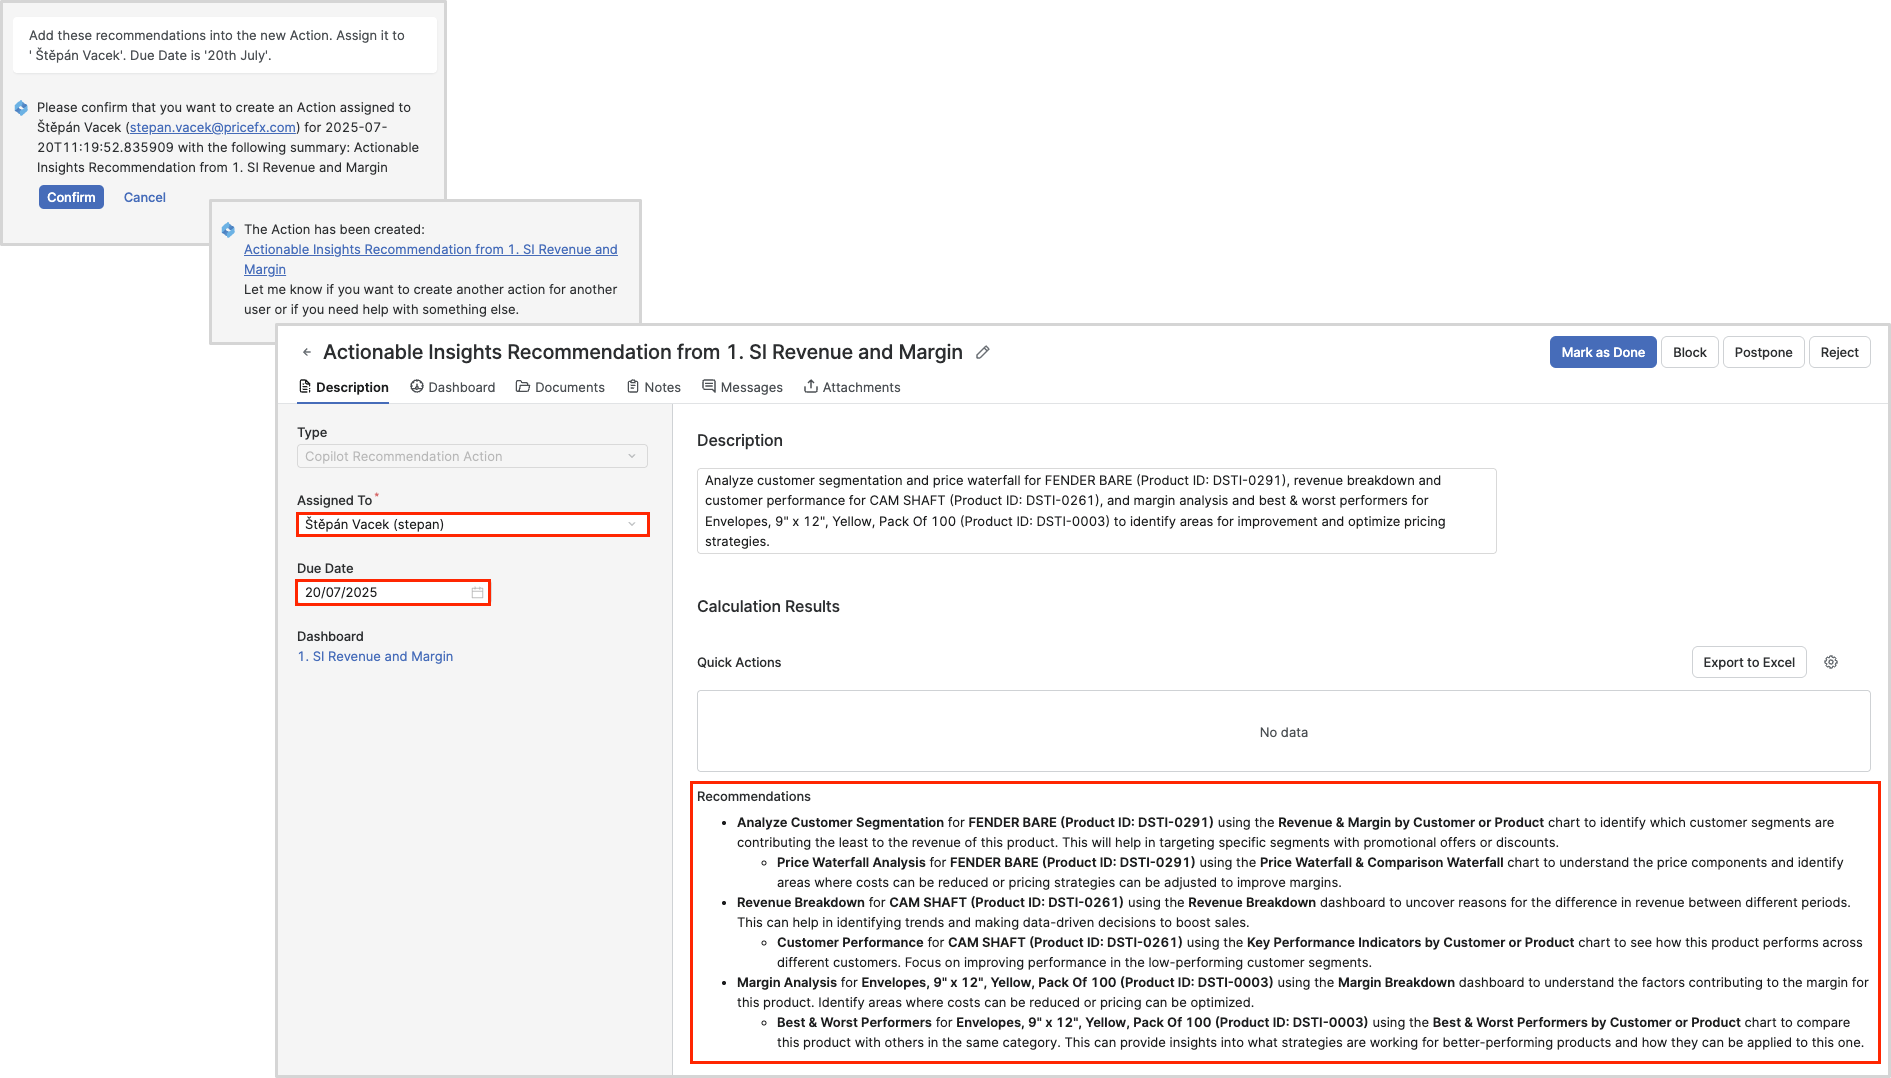Show the Attachments tab
1891x1078 pixels.
click(x=852, y=387)
